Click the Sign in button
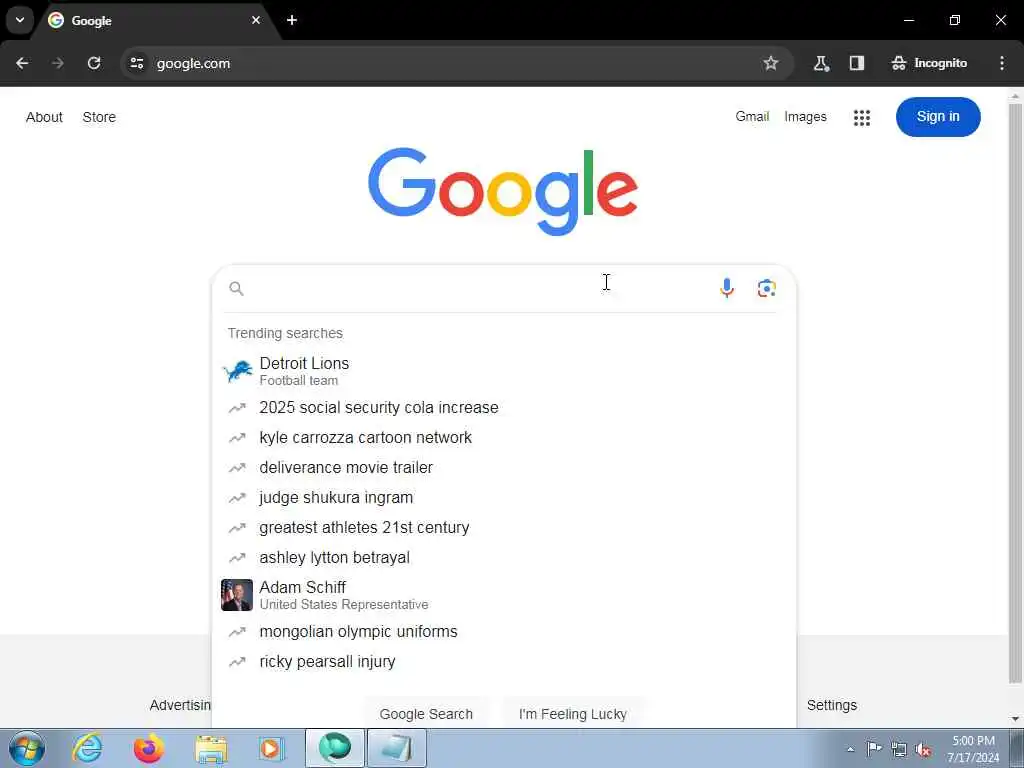 [x=938, y=117]
